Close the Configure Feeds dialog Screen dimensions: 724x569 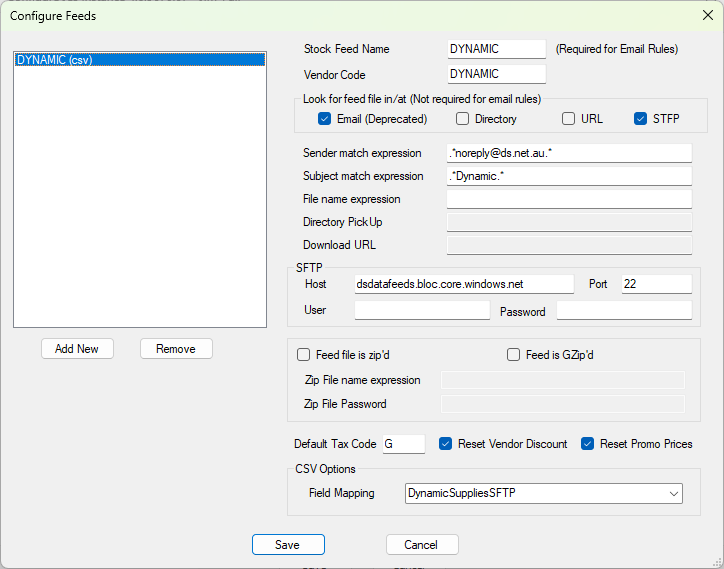click(707, 15)
